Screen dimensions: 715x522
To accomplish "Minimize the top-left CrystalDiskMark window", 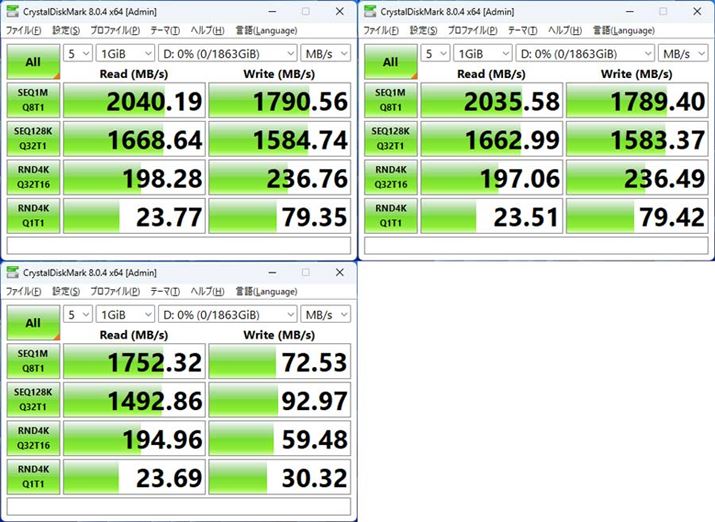I will pos(272,12).
